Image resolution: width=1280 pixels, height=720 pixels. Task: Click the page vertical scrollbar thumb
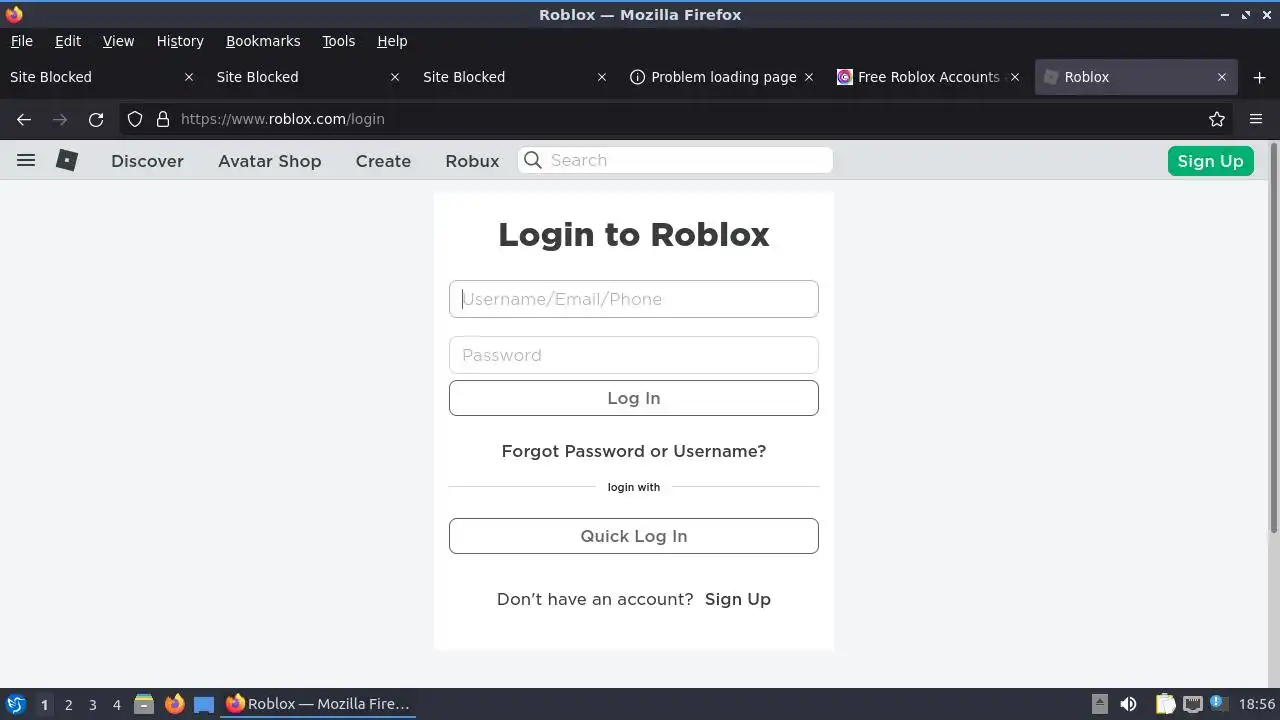(1273, 338)
